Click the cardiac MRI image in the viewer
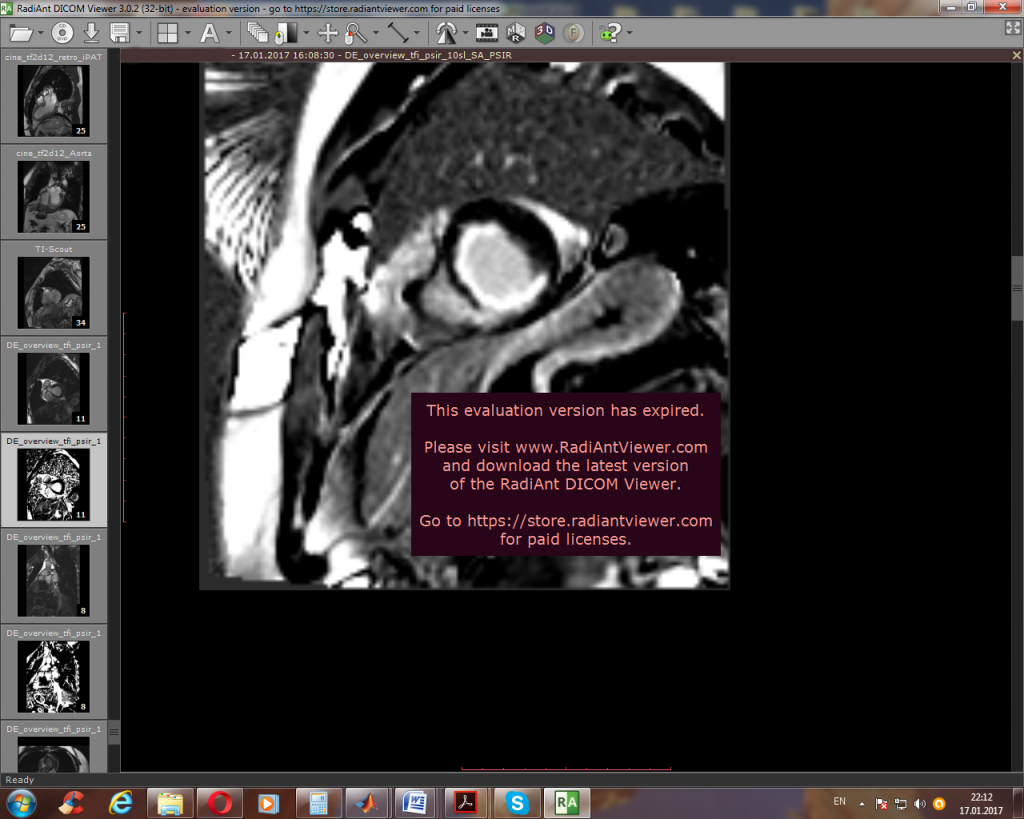This screenshot has height=819, width=1024. pos(464,326)
